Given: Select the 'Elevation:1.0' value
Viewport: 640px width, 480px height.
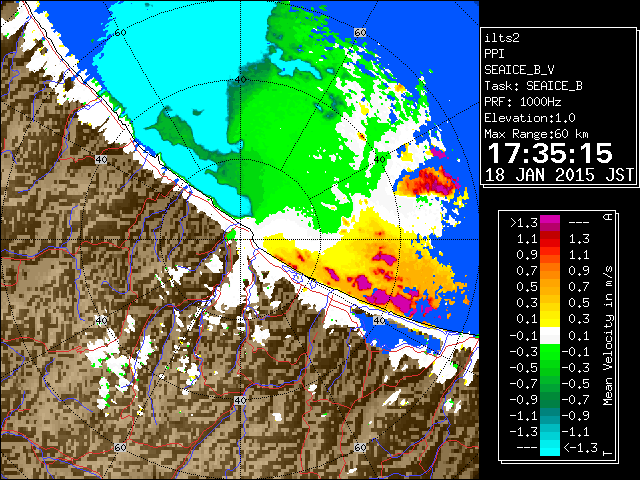Looking at the screenshot, I should point(530,118).
